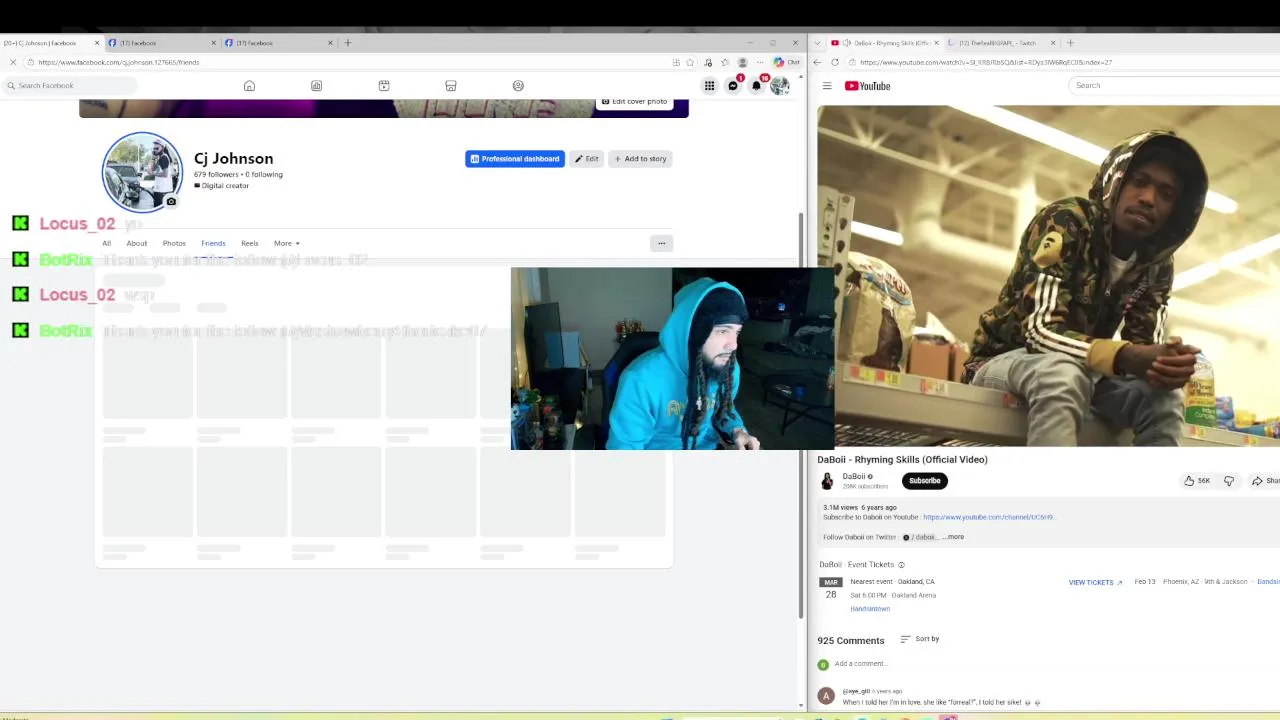
Task: Click the Facebook address bar URL
Action: [x=119, y=62]
